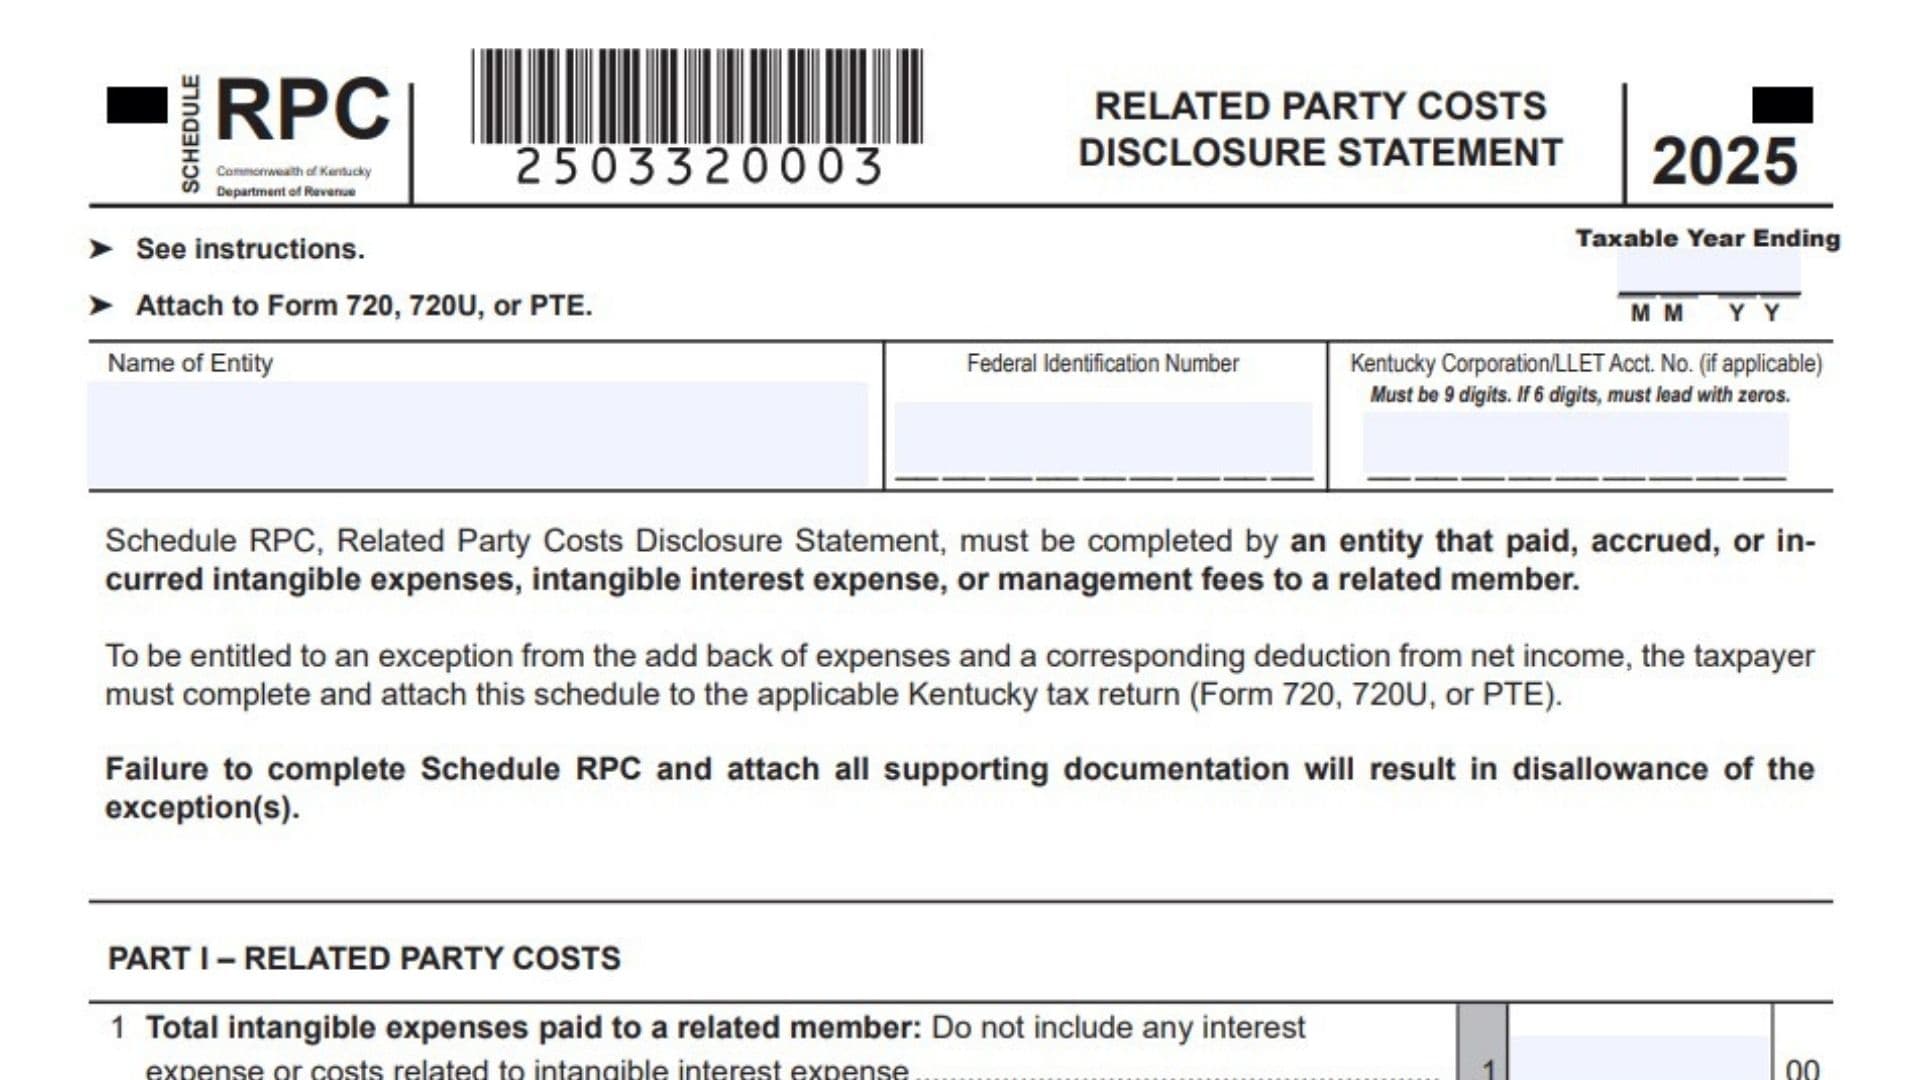Click the black registration mark near SCHEDULE
The image size is (1920, 1080).
point(137,105)
